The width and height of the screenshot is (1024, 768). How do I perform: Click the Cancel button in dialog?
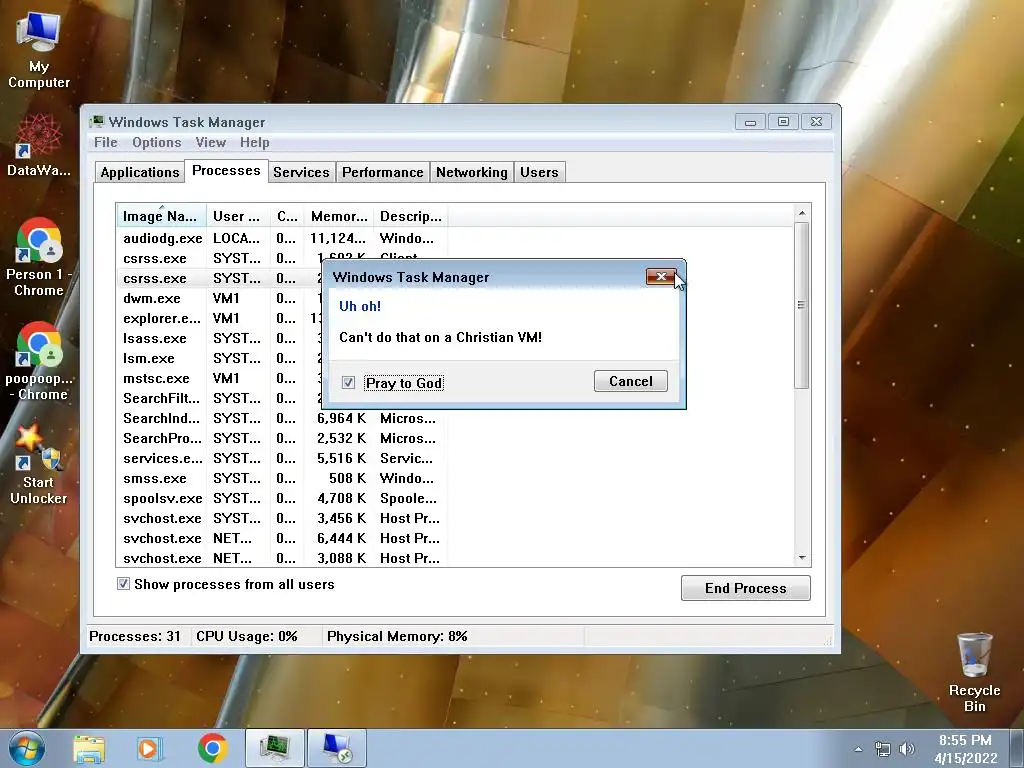(x=631, y=381)
